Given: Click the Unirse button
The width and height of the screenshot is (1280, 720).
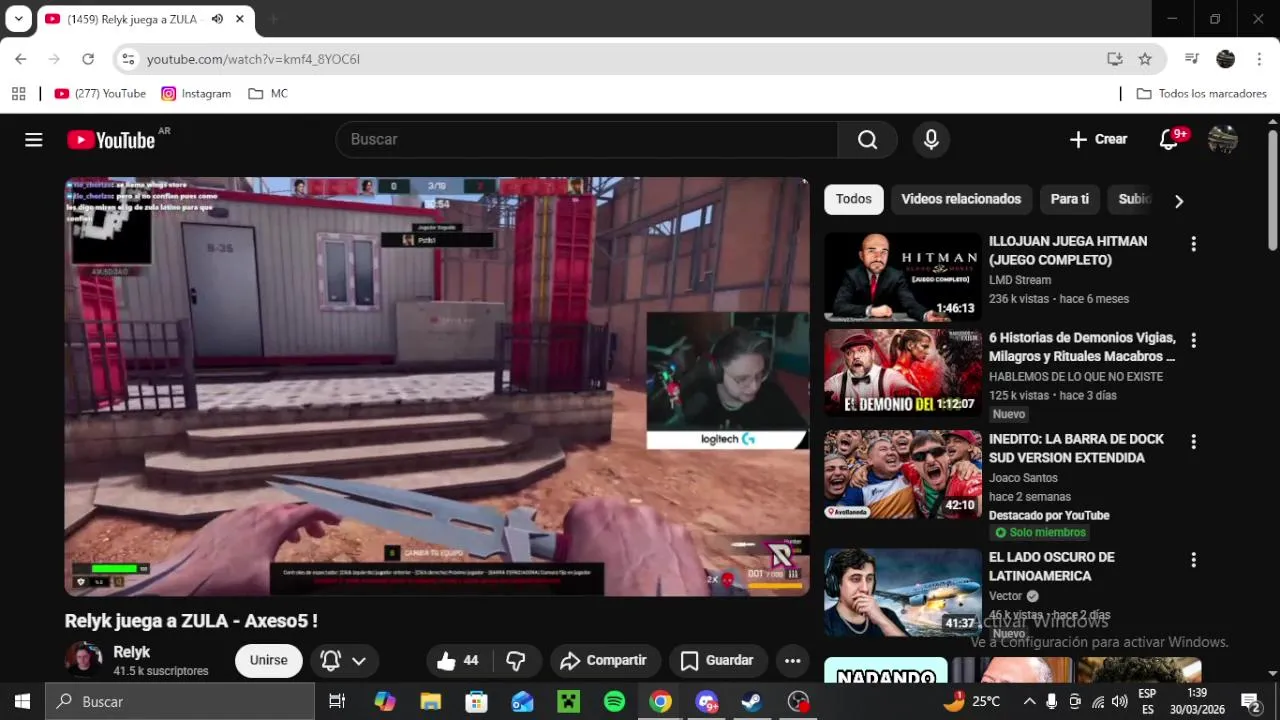Looking at the screenshot, I should 269,660.
